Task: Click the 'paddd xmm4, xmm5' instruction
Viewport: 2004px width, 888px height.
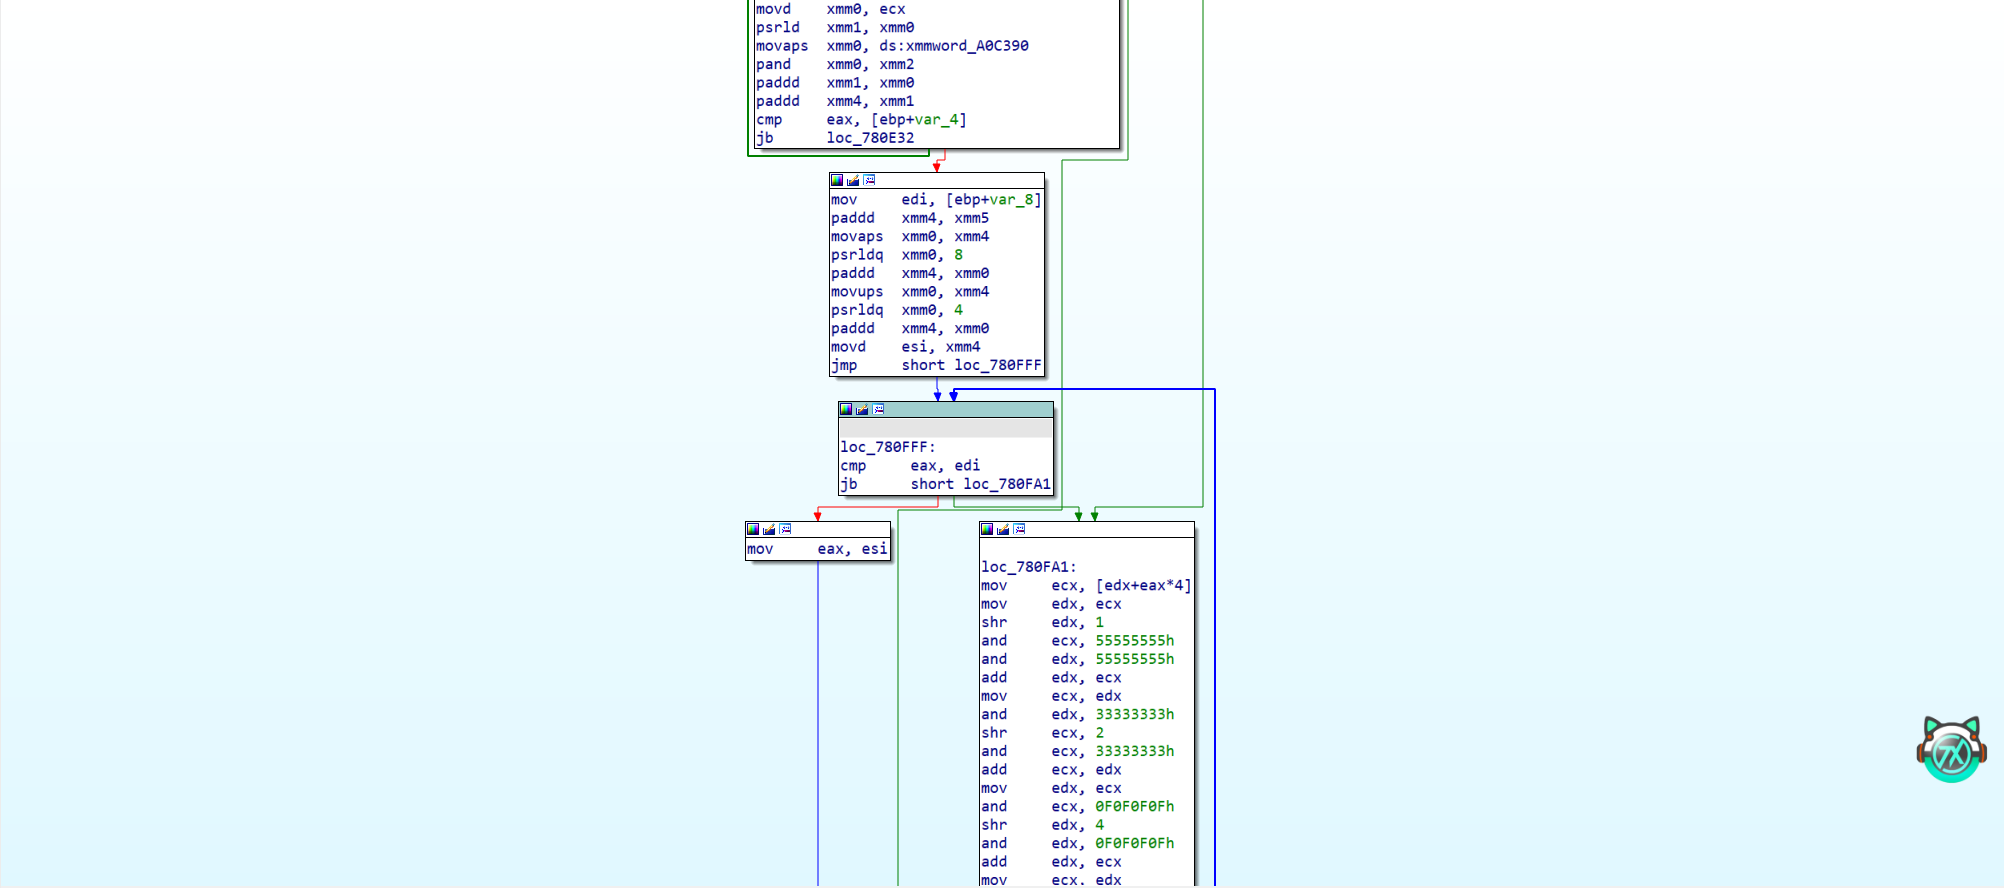Action: (x=910, y=218)
